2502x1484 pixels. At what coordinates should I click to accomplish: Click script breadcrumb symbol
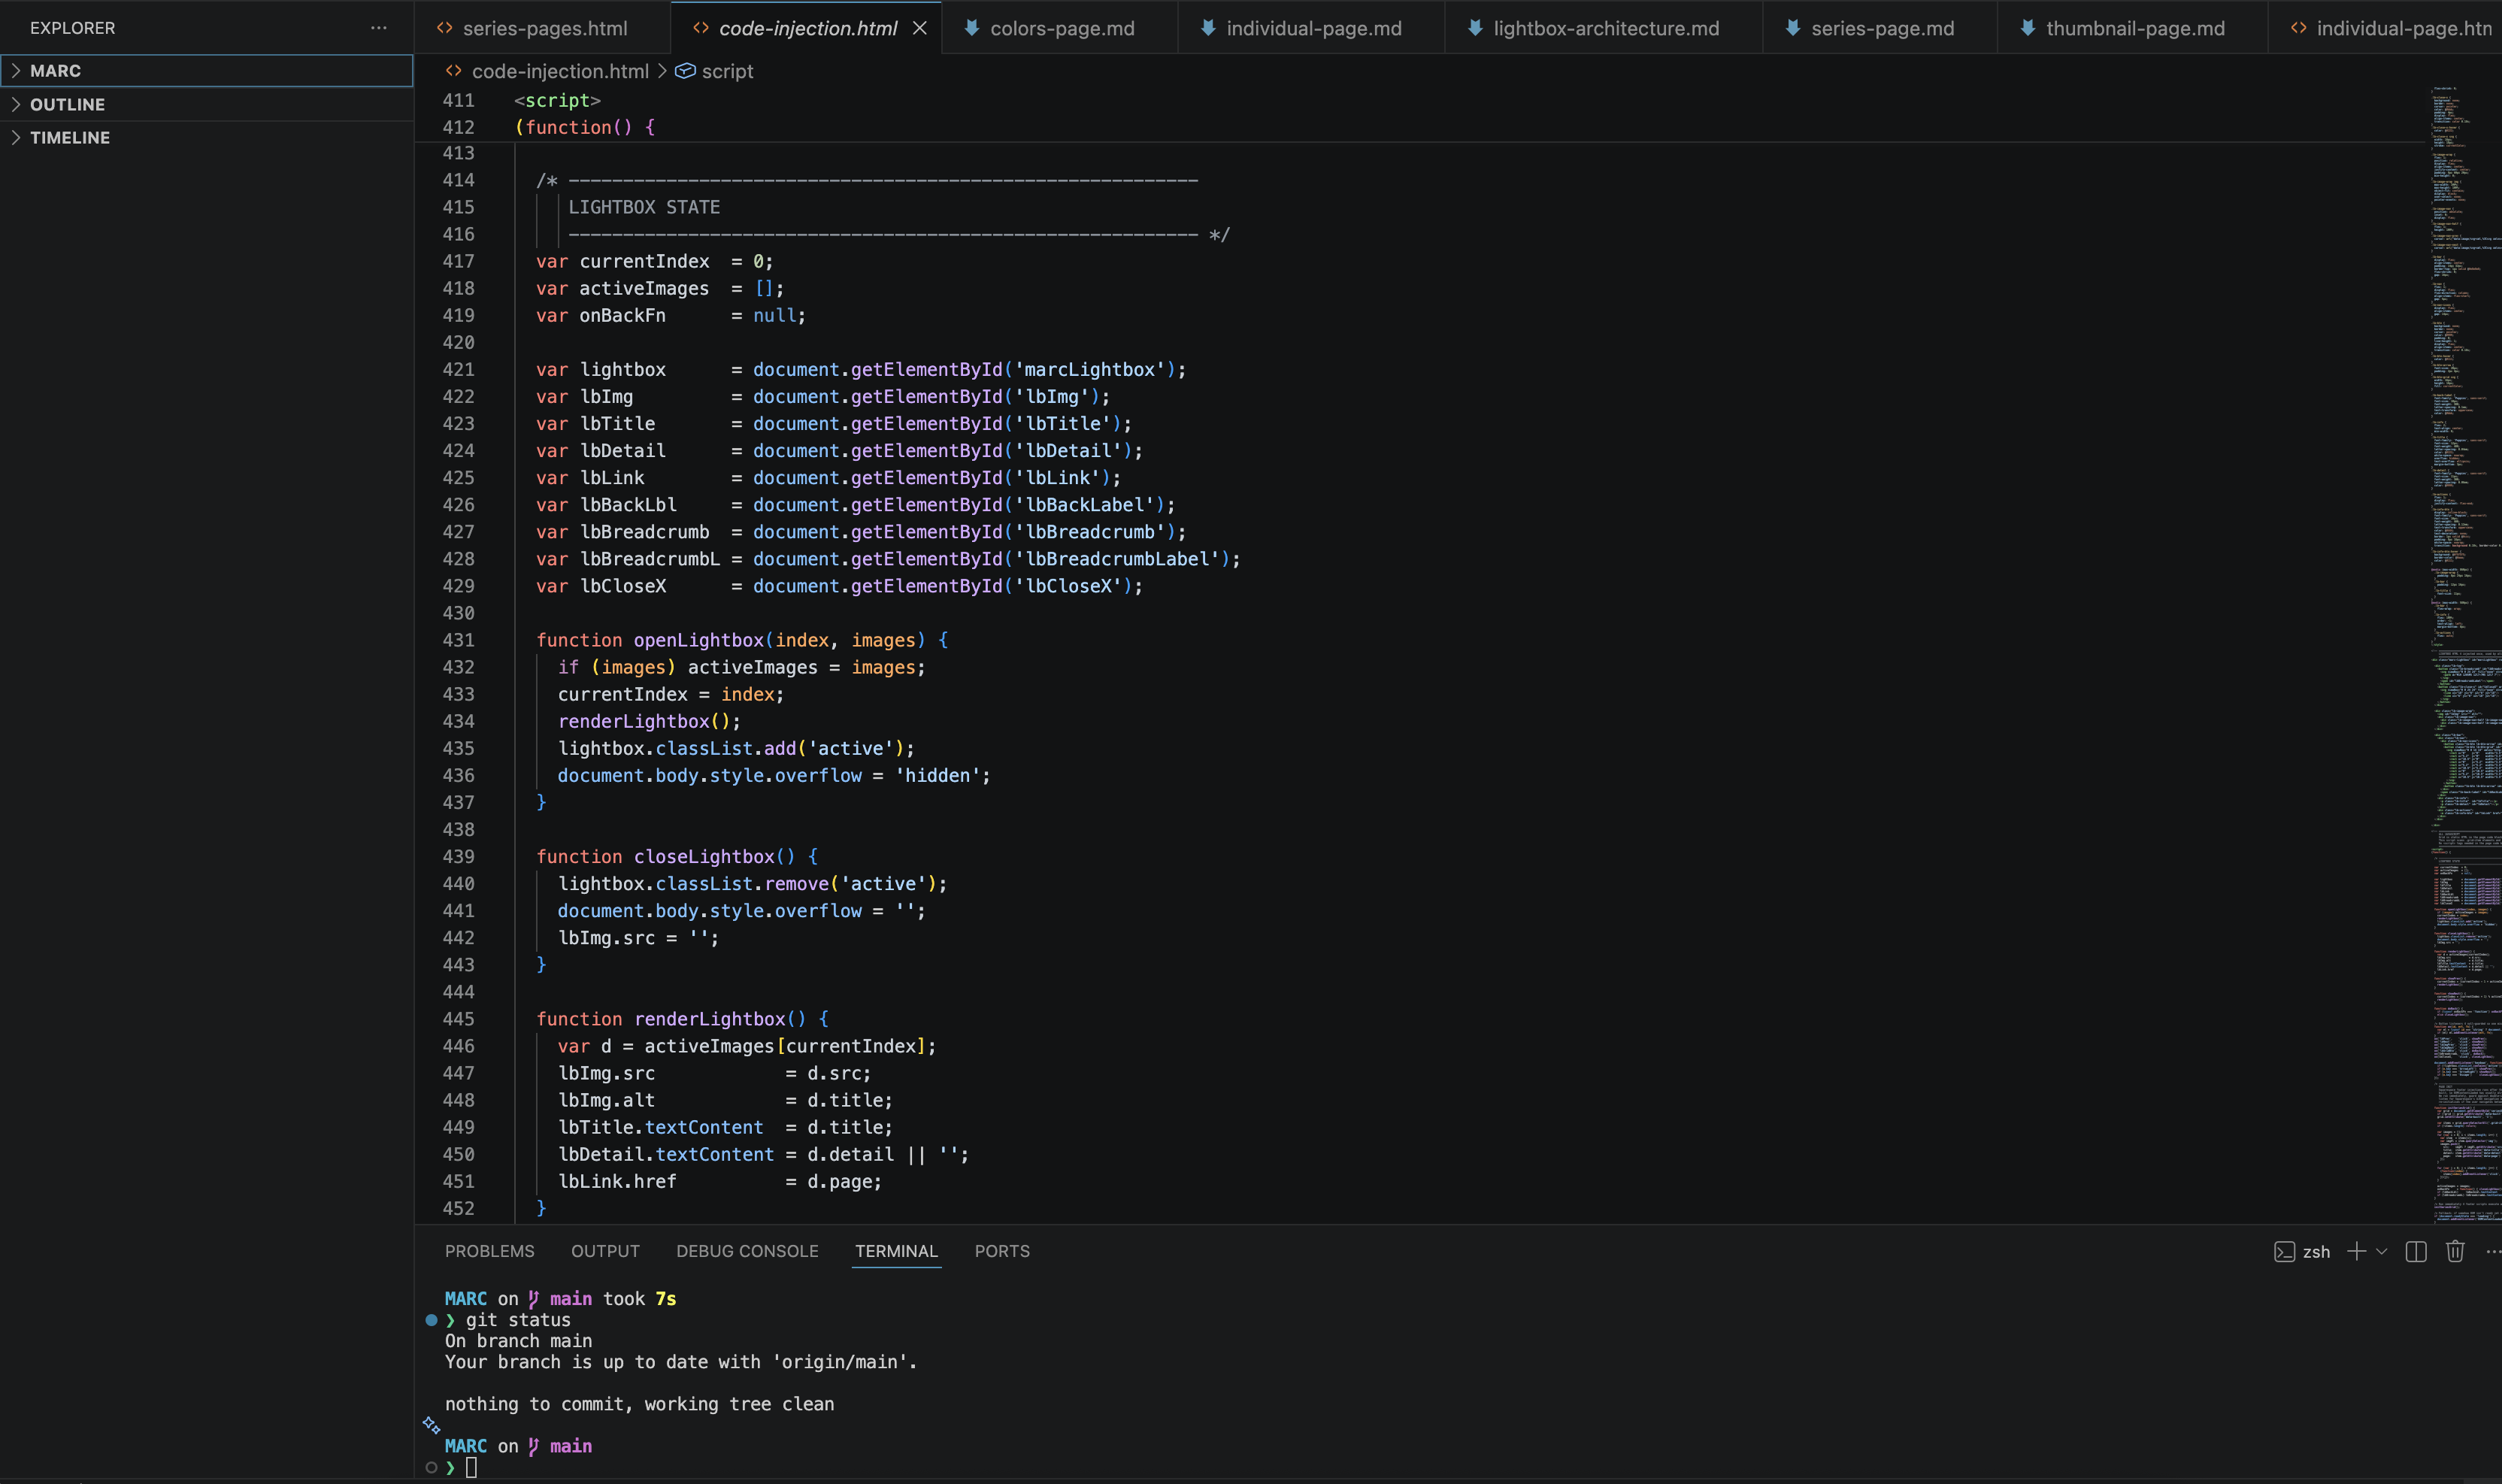pyautogui.click(x=727, y=71)
